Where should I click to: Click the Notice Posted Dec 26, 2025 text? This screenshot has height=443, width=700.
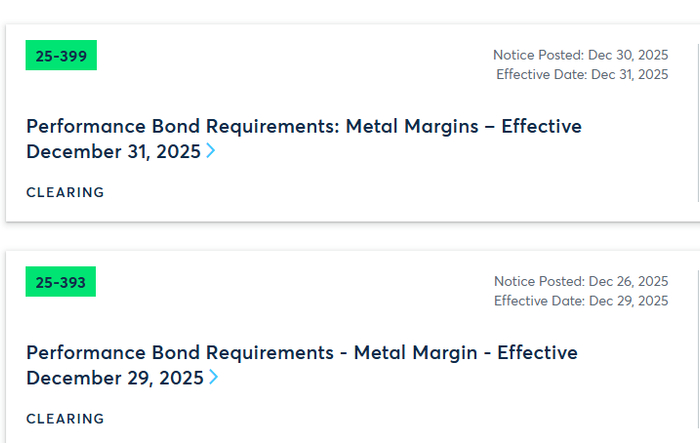point(580,281)
